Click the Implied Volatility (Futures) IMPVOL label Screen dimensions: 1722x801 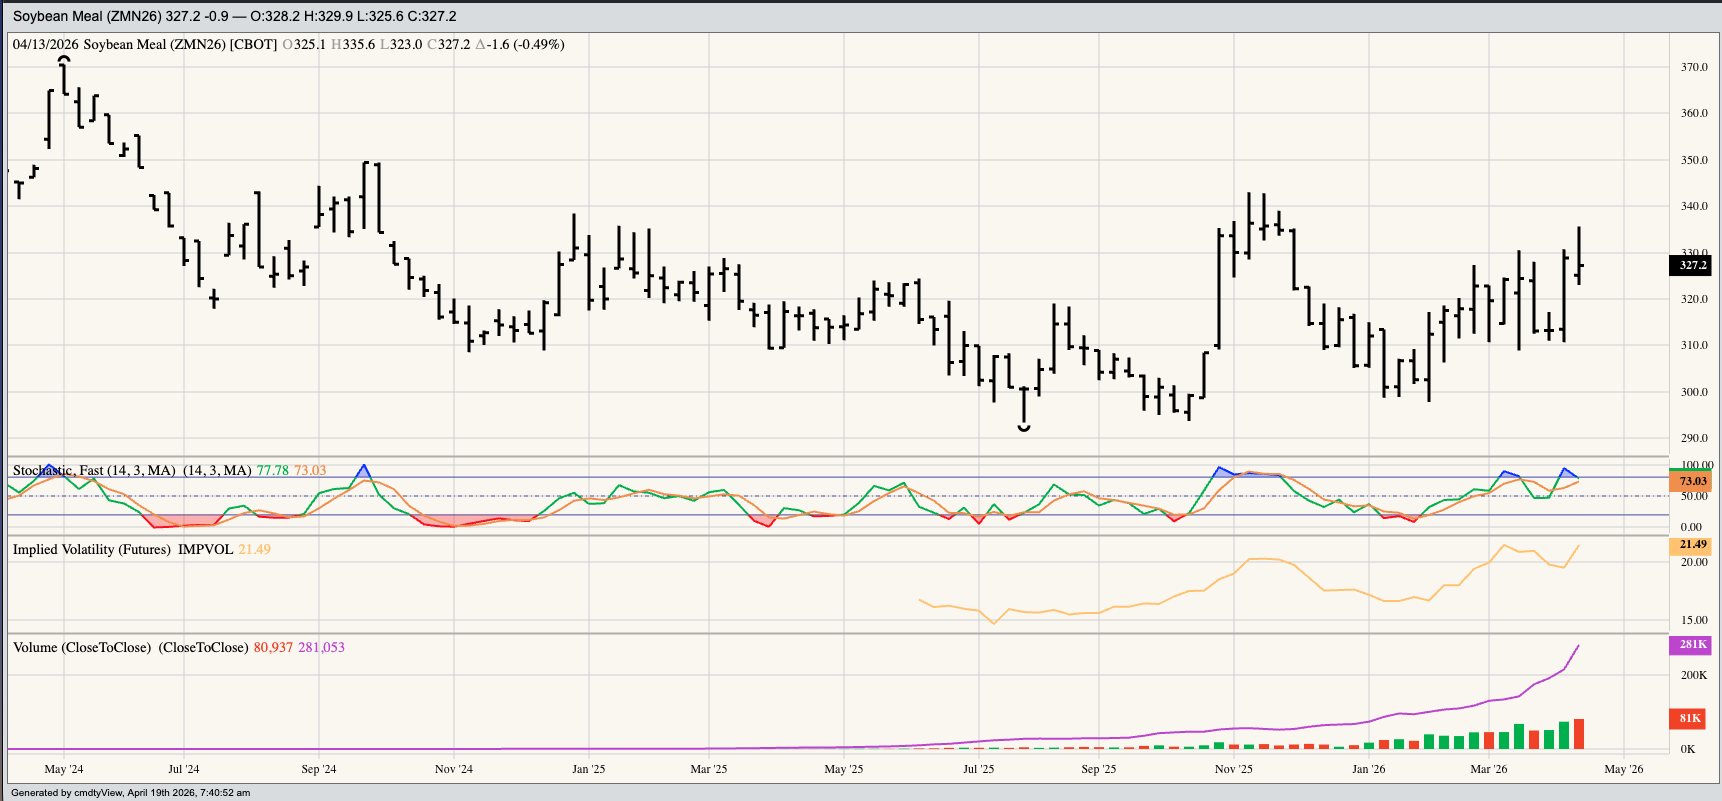122,549
